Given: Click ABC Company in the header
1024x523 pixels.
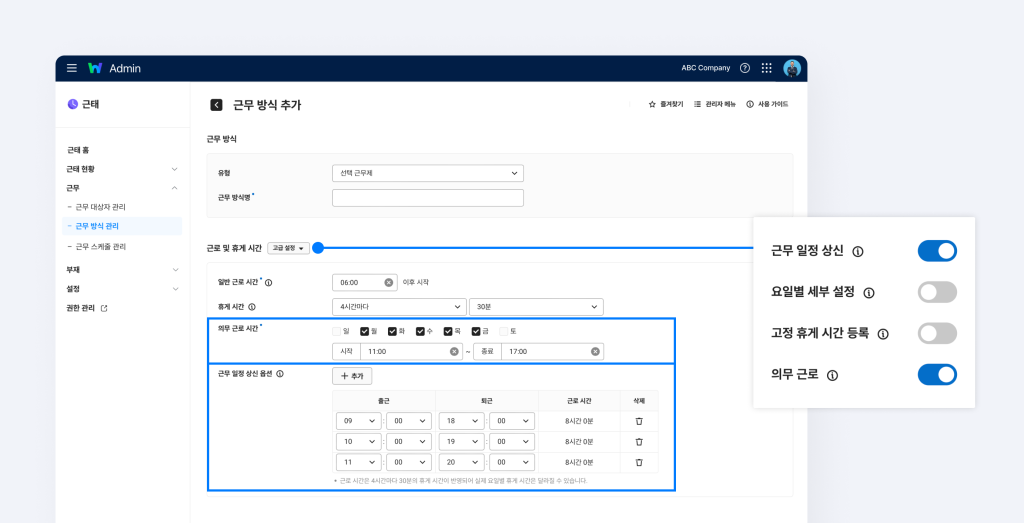Looking at the screenshot, I should coord(705,68).
